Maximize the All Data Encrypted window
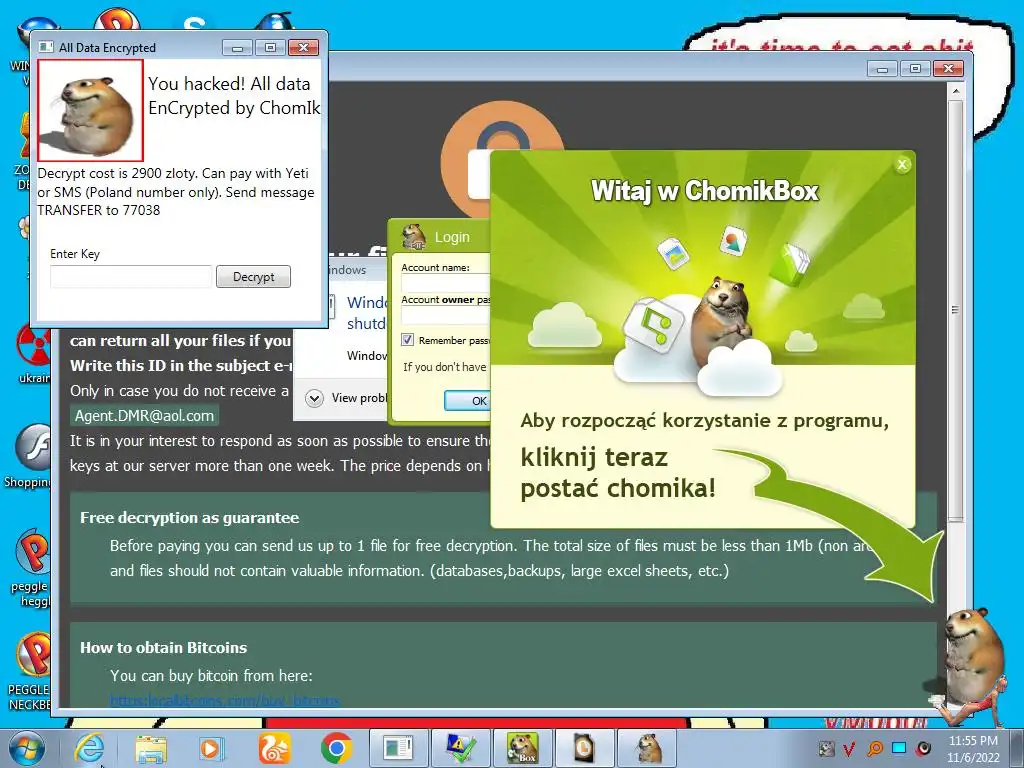1024x768 pixels. point(270,48)
